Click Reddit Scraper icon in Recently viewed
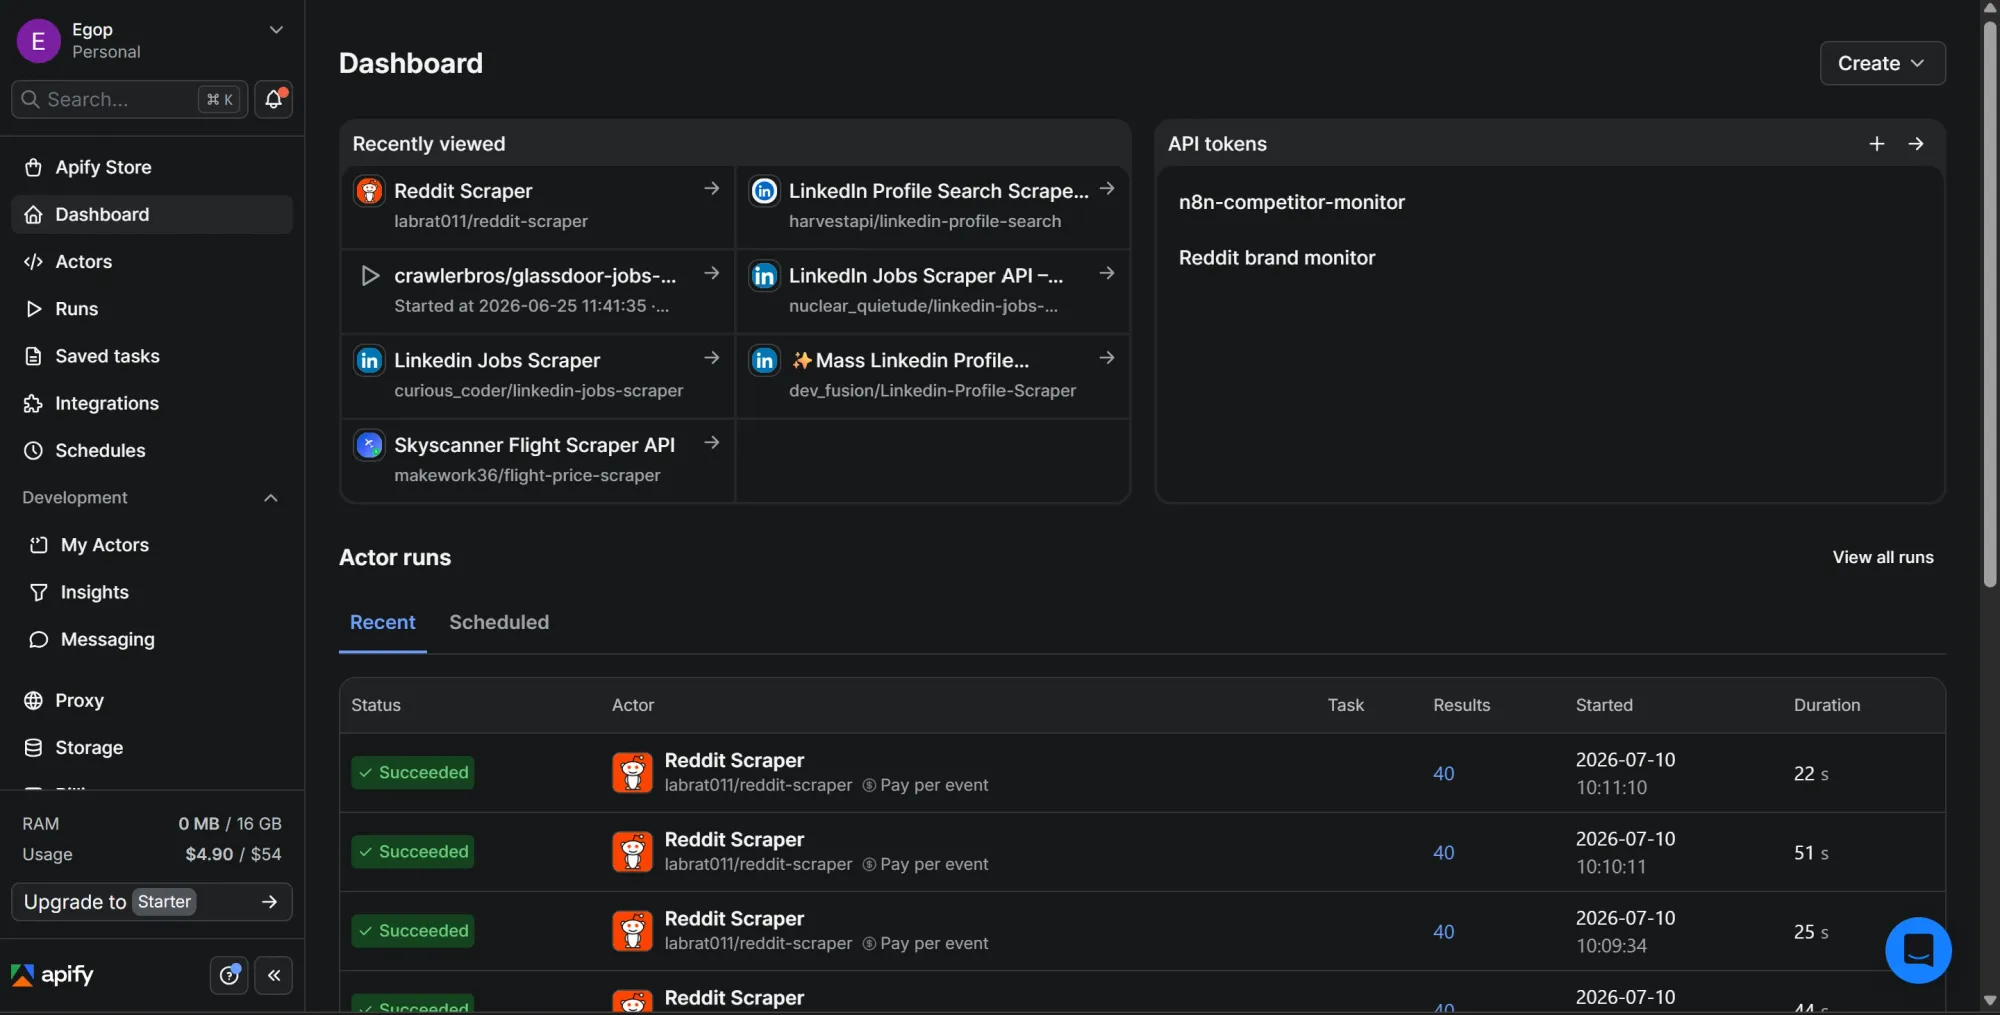Image resolution: width=2000 pixels, height=1015 pixels. [x=369, y=191]
